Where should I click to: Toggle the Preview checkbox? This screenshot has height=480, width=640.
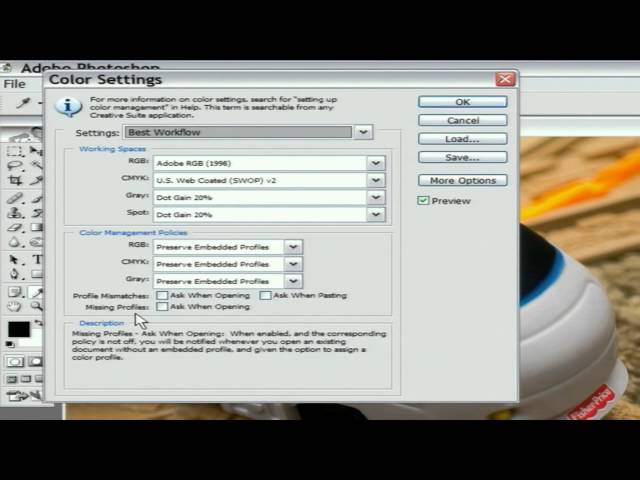pos(423,201)
